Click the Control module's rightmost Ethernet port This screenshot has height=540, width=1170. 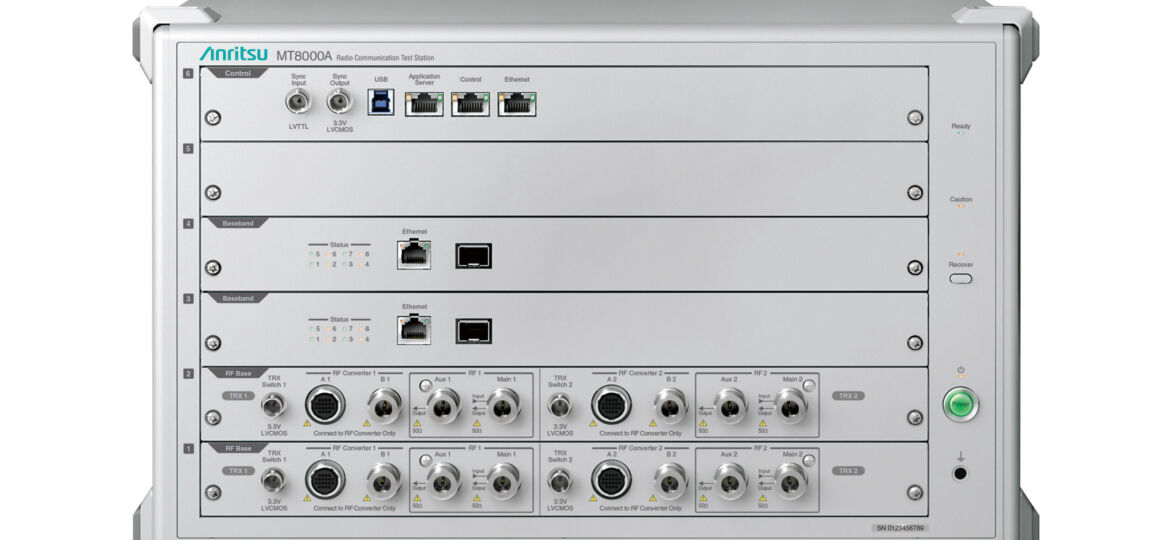pos(516,104)
